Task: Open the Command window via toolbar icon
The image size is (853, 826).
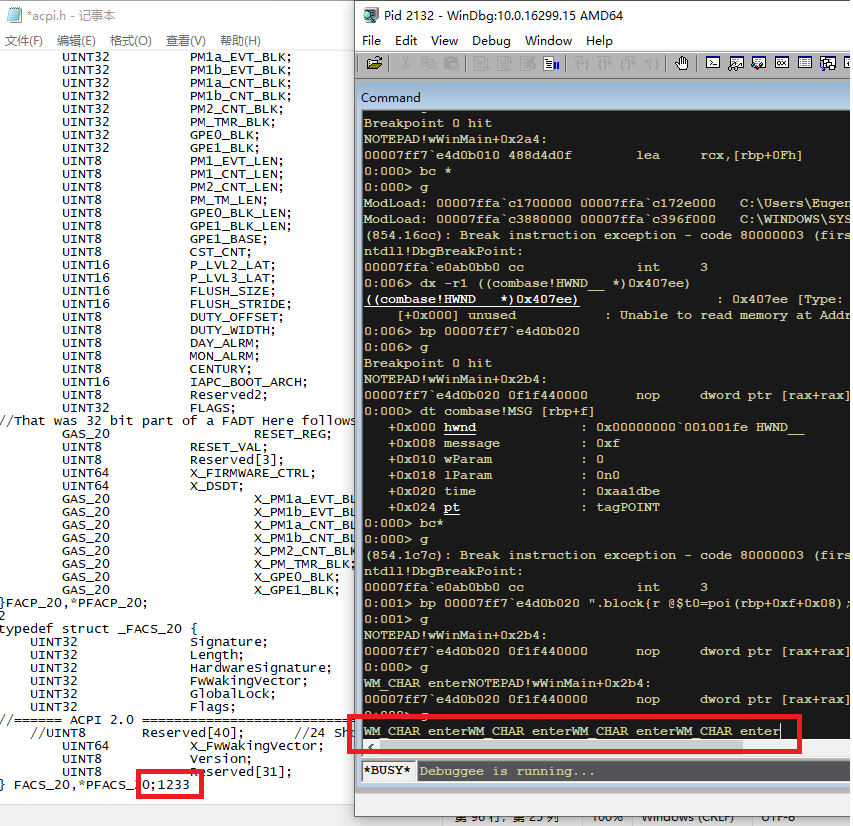Action: click(x=713, y=63)
